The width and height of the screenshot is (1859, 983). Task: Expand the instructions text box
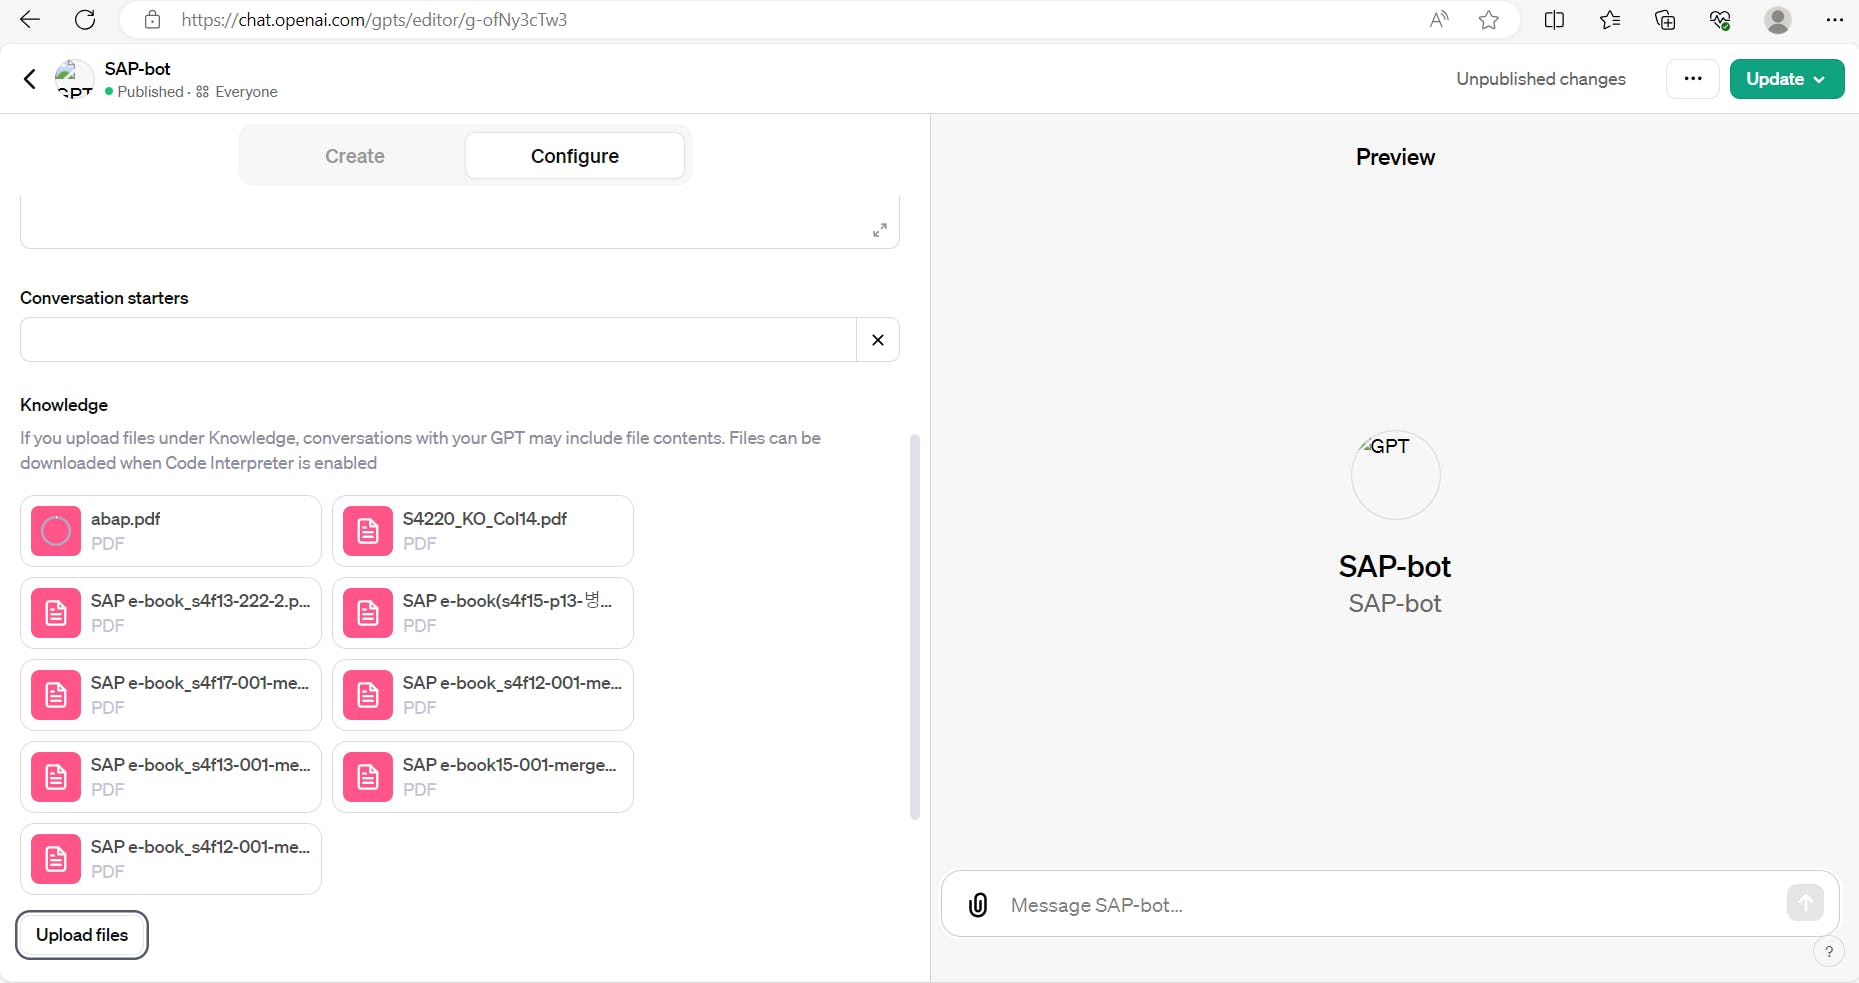pyautogui.click(x=880, y=230)
